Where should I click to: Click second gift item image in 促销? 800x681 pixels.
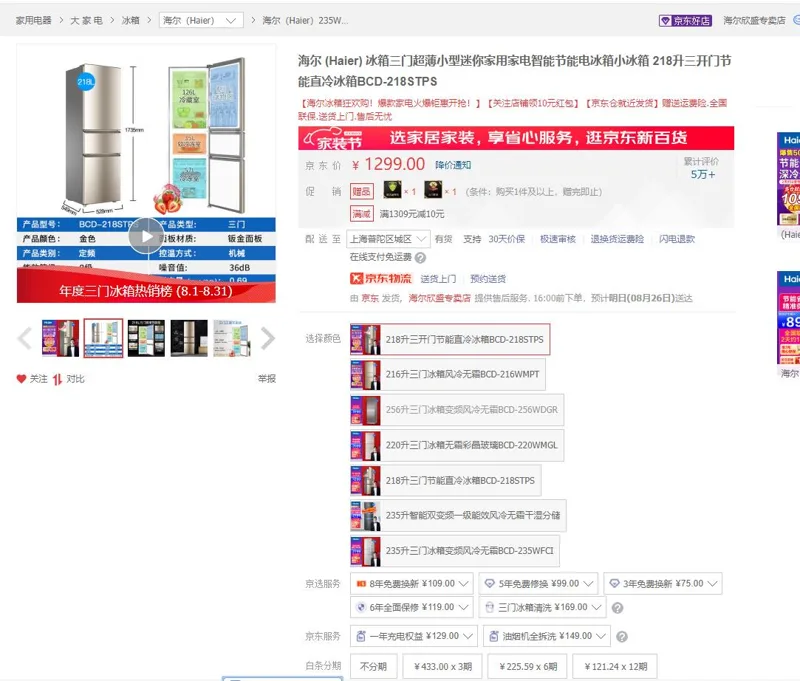433,190
